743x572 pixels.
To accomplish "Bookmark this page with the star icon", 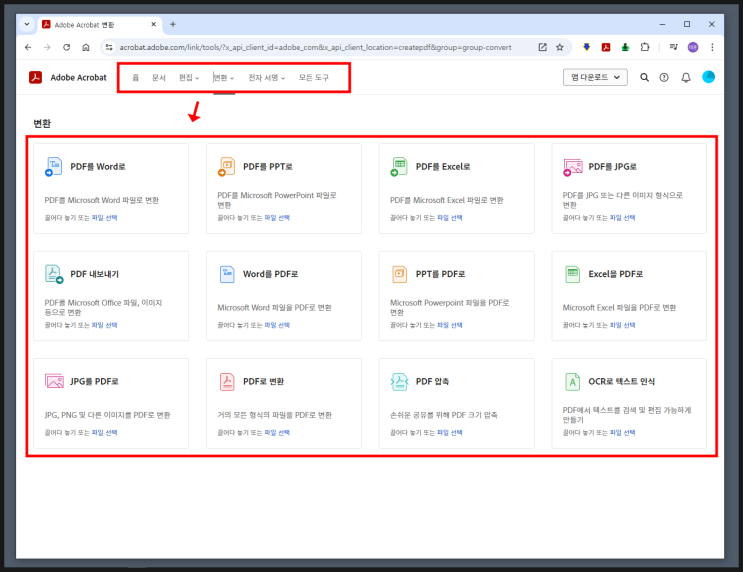I will [560, 47].
